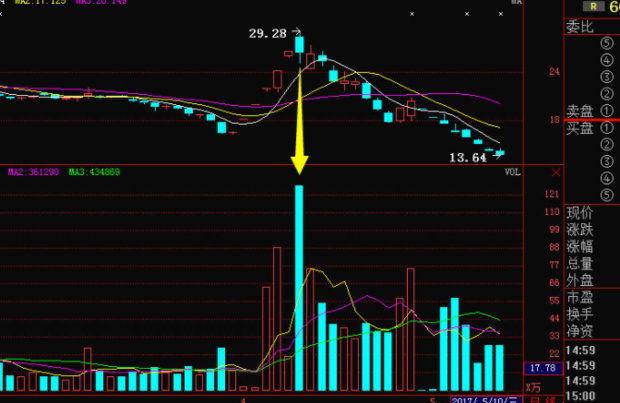
Task: Click the 2017/5/10 date marker on axis
Action: coord(485,398)
